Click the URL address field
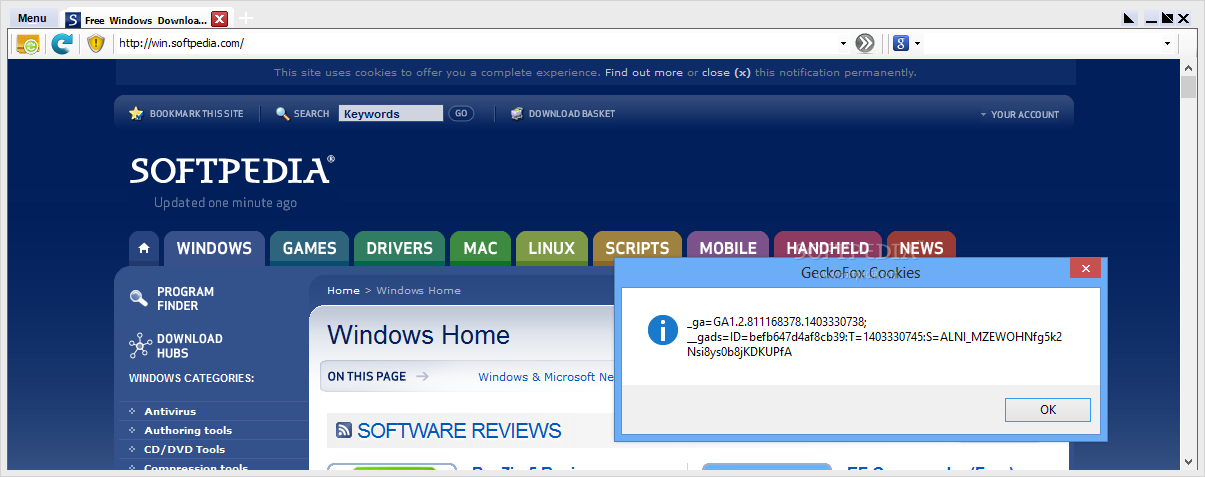The image size is (1205, 477). click(x=476, y=43)
